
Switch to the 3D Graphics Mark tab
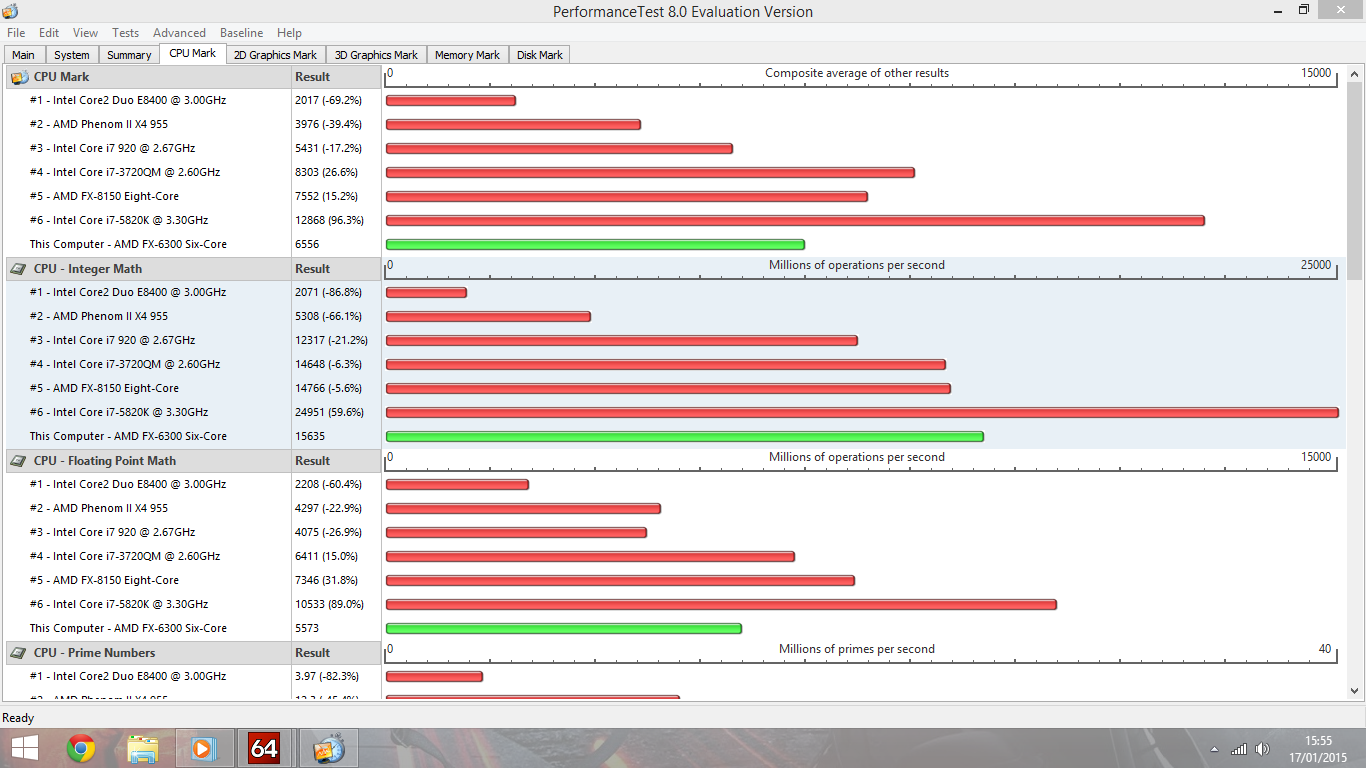point(376,55)
